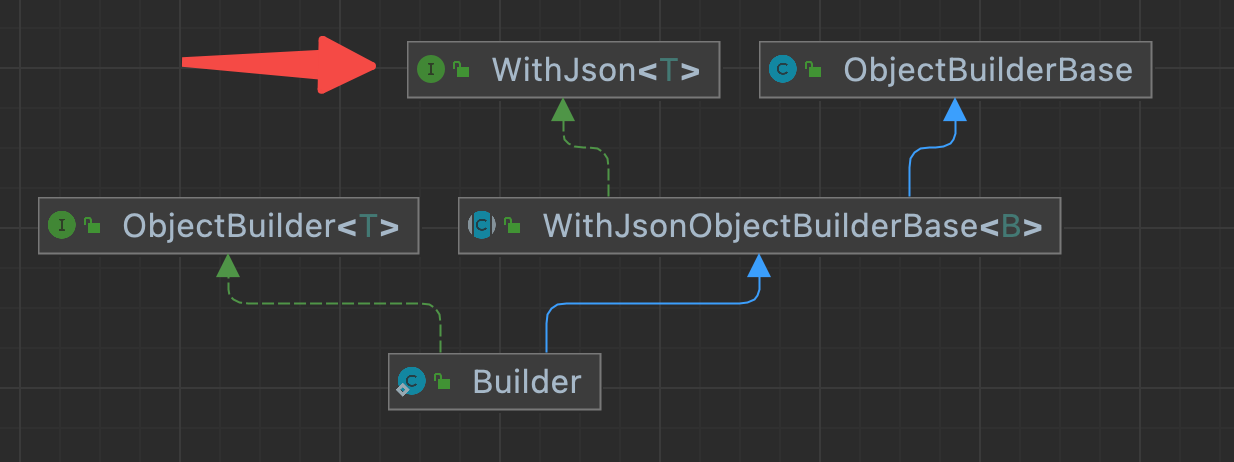Click the lock icon on the Builder node
The height and width of the screenshot is (462, 1234).
(x=442, y=381)
